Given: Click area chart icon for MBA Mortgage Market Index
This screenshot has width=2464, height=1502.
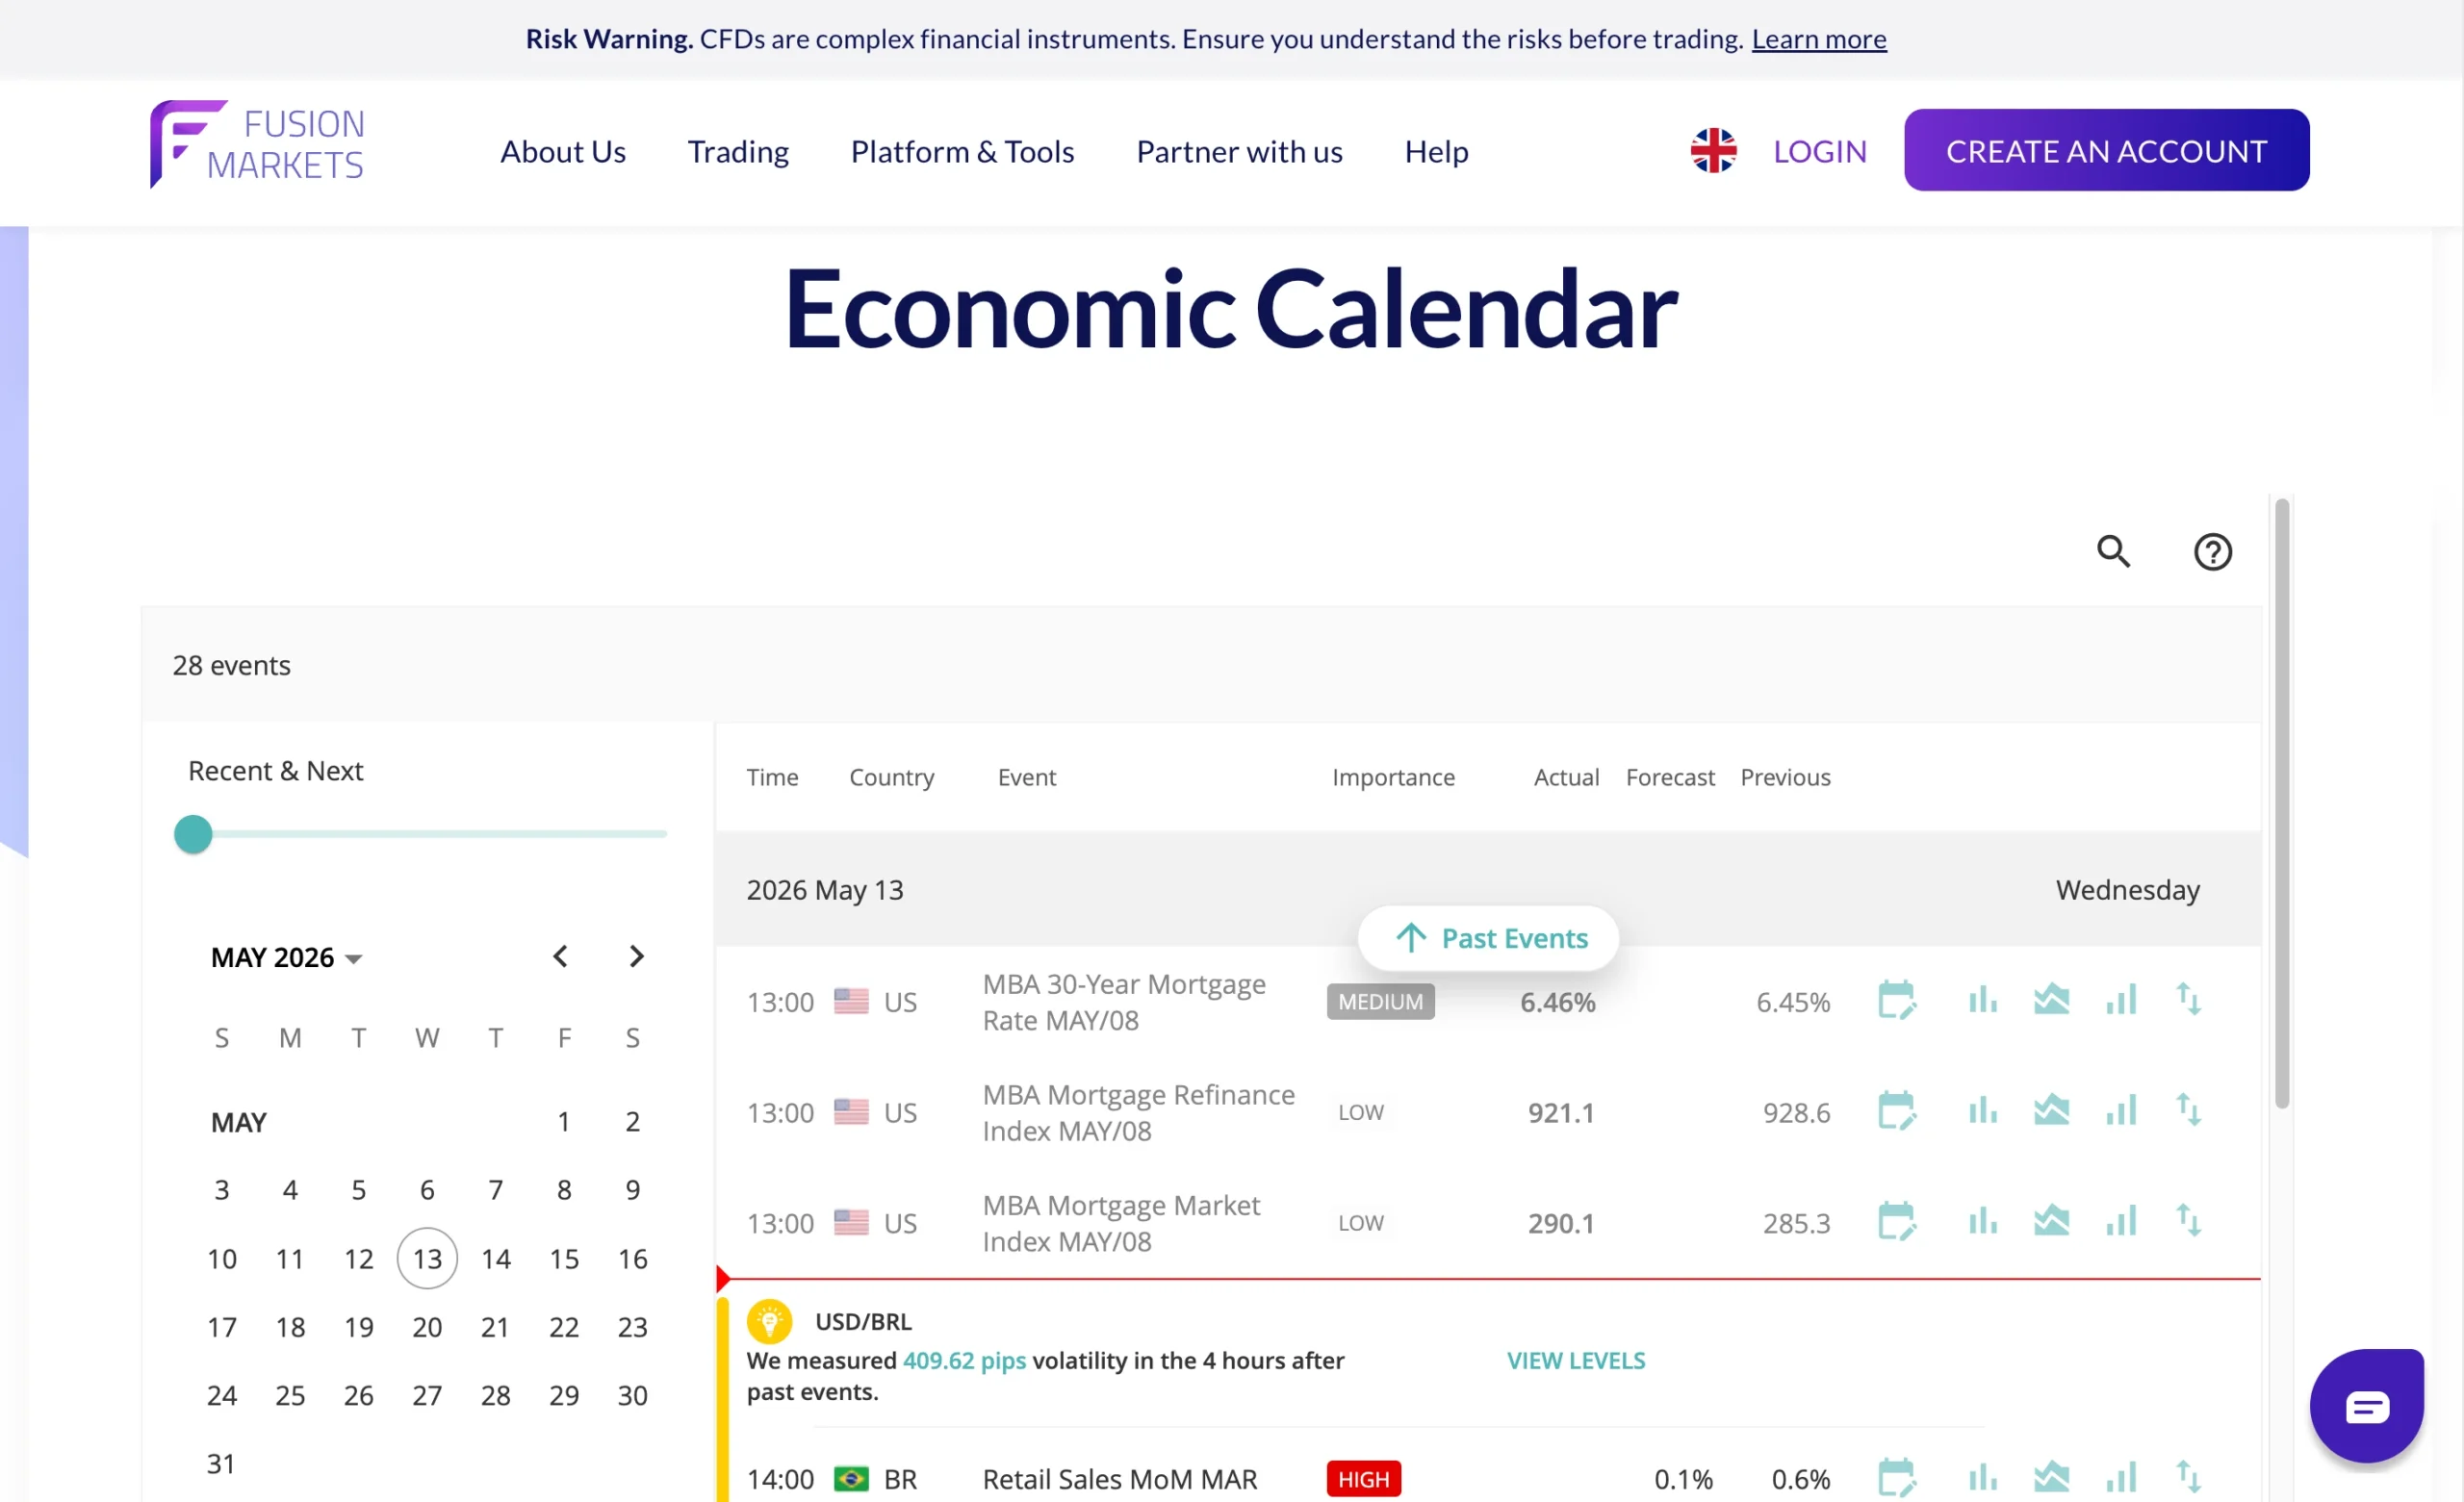Looking at the screenshot, I should point(2051,1222).
